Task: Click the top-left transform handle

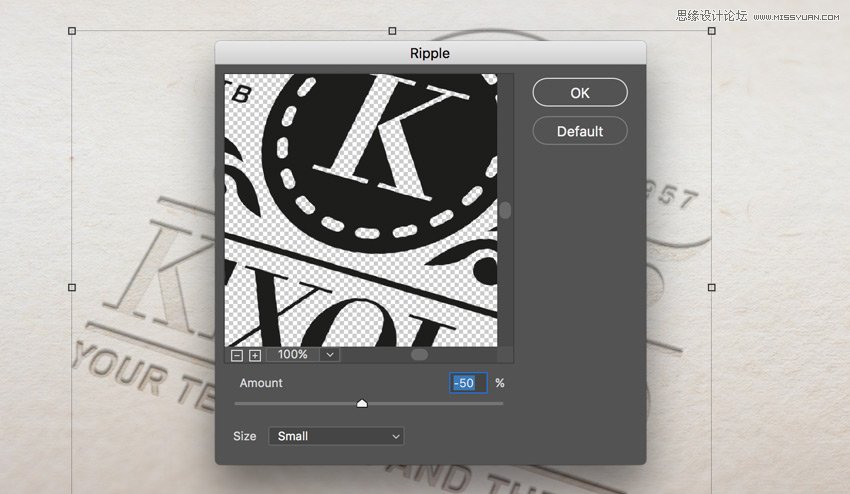Action: [72, 31]
